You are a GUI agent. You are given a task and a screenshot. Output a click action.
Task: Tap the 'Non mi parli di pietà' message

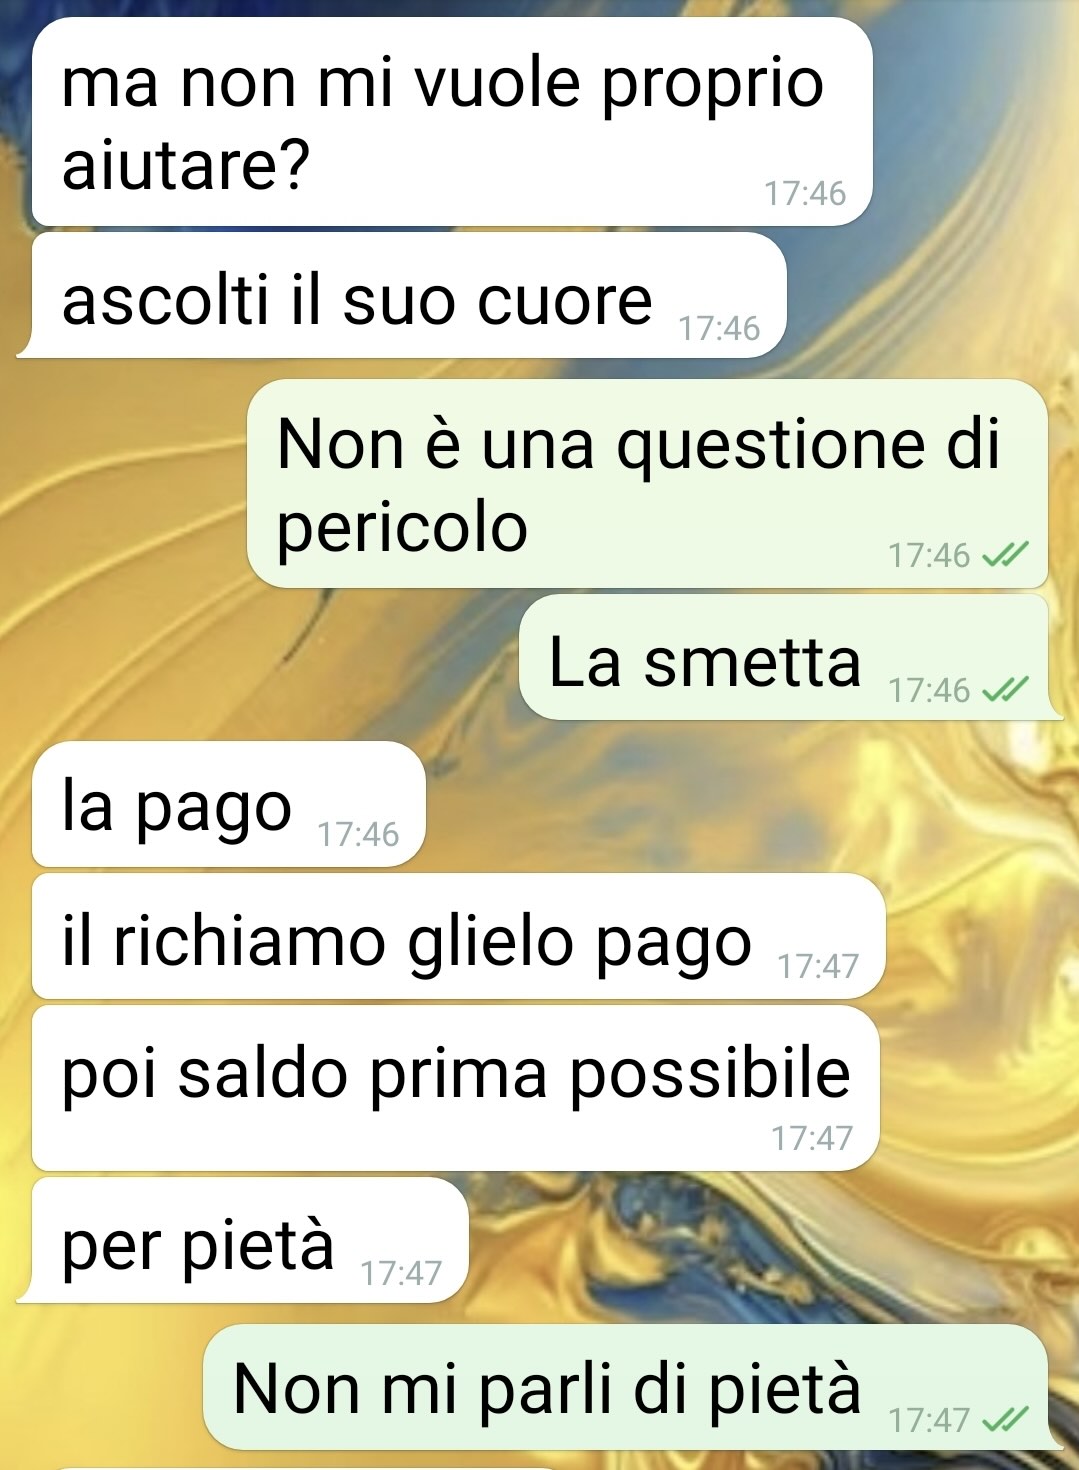(632, 1388)
